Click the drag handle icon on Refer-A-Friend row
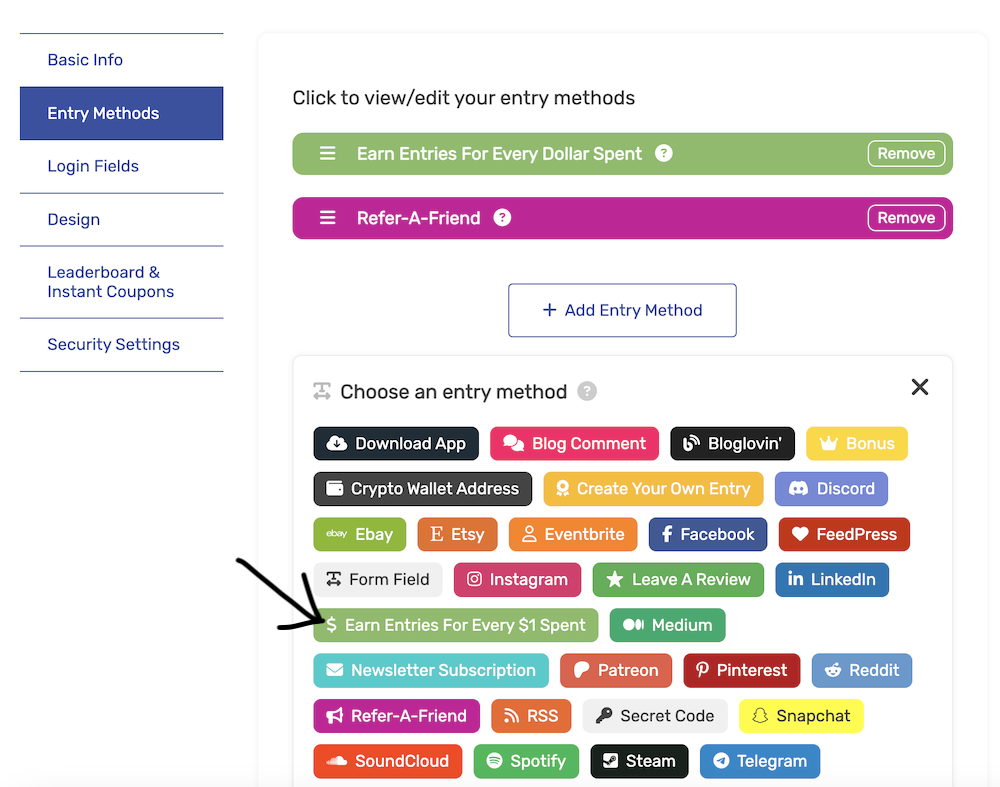This screenshot has width=1000, height=787. click(327, 218)
